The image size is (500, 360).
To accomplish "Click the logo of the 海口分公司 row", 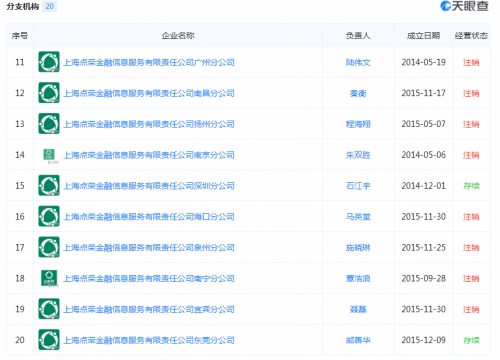I will 49,216.
